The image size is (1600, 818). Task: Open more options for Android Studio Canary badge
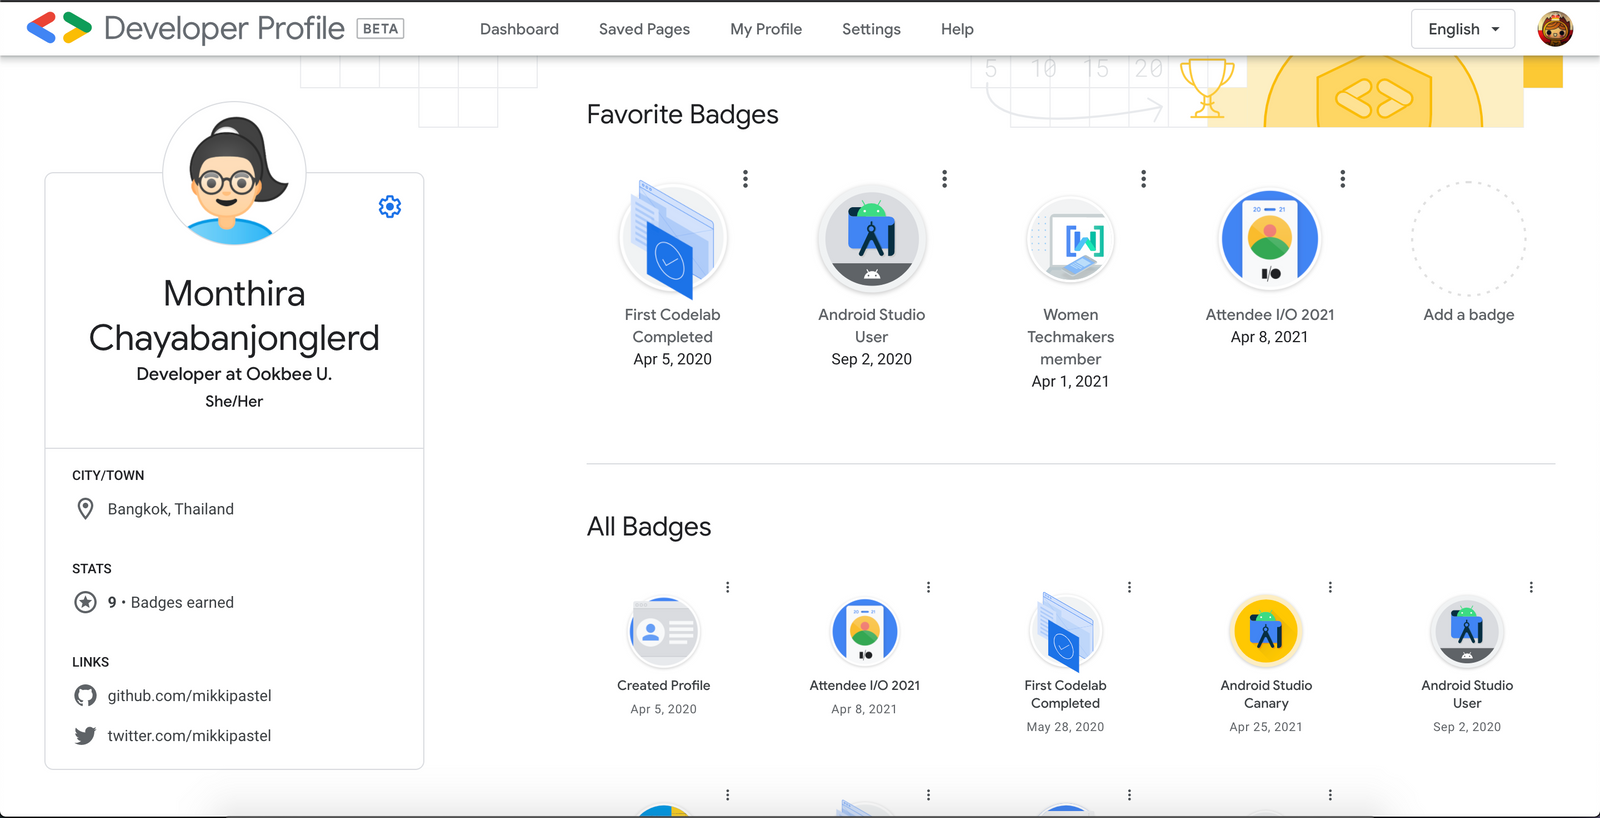tap(1330, 588)
